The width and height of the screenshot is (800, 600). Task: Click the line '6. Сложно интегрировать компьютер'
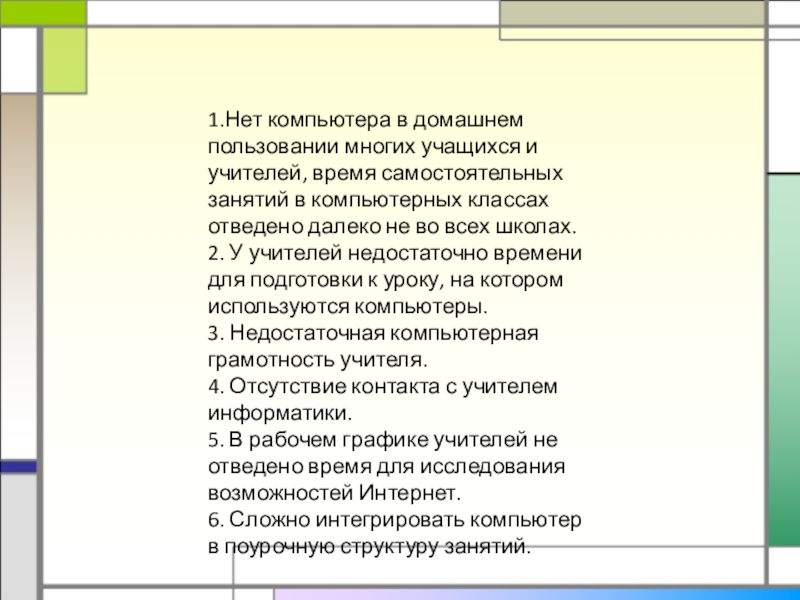coord(394,521)
